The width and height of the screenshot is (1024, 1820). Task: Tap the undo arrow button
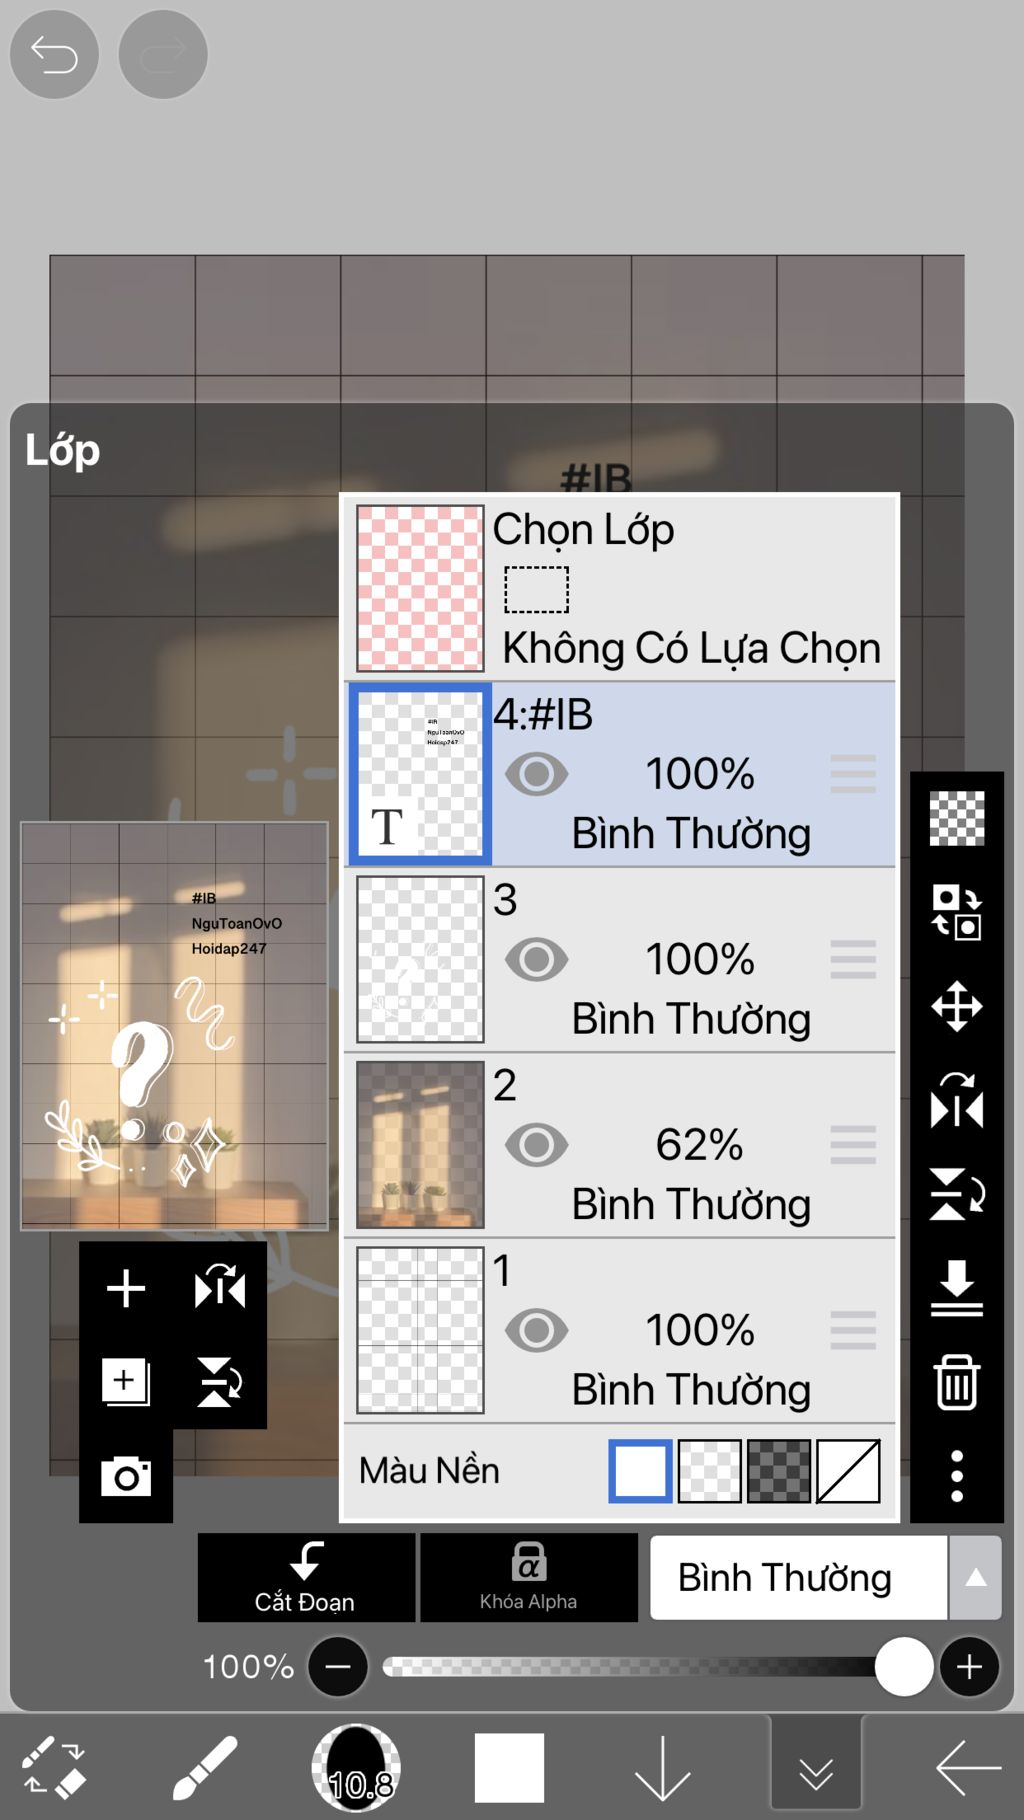(x=54, y=55)
